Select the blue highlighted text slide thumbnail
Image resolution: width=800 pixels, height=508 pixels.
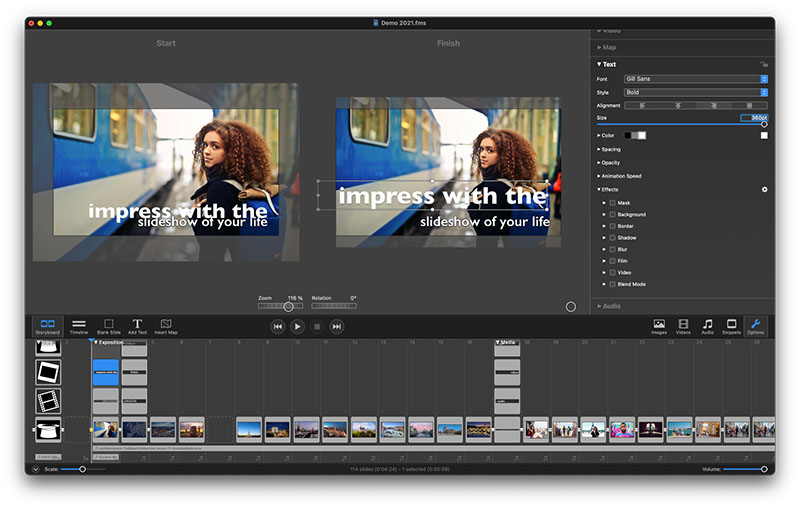(106, 372)
